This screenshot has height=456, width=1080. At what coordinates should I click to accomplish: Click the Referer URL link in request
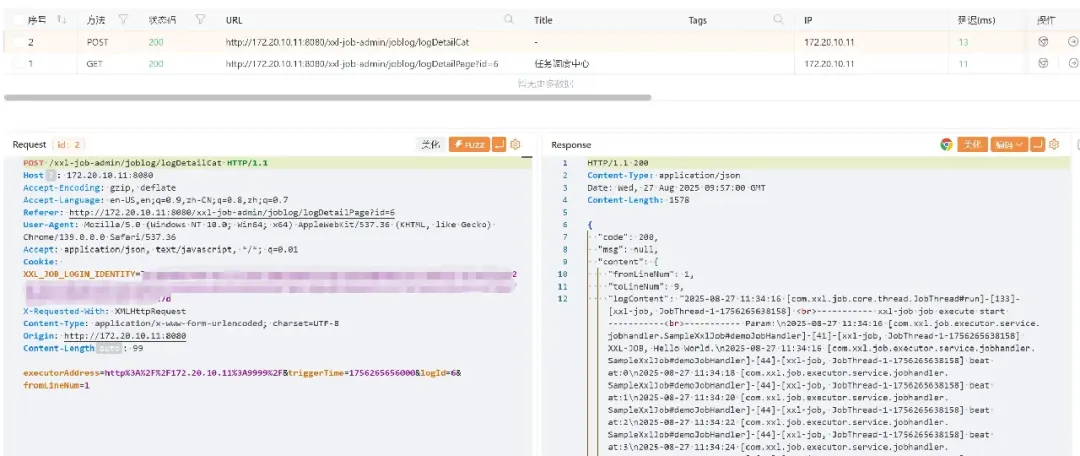tap(231, 213)
